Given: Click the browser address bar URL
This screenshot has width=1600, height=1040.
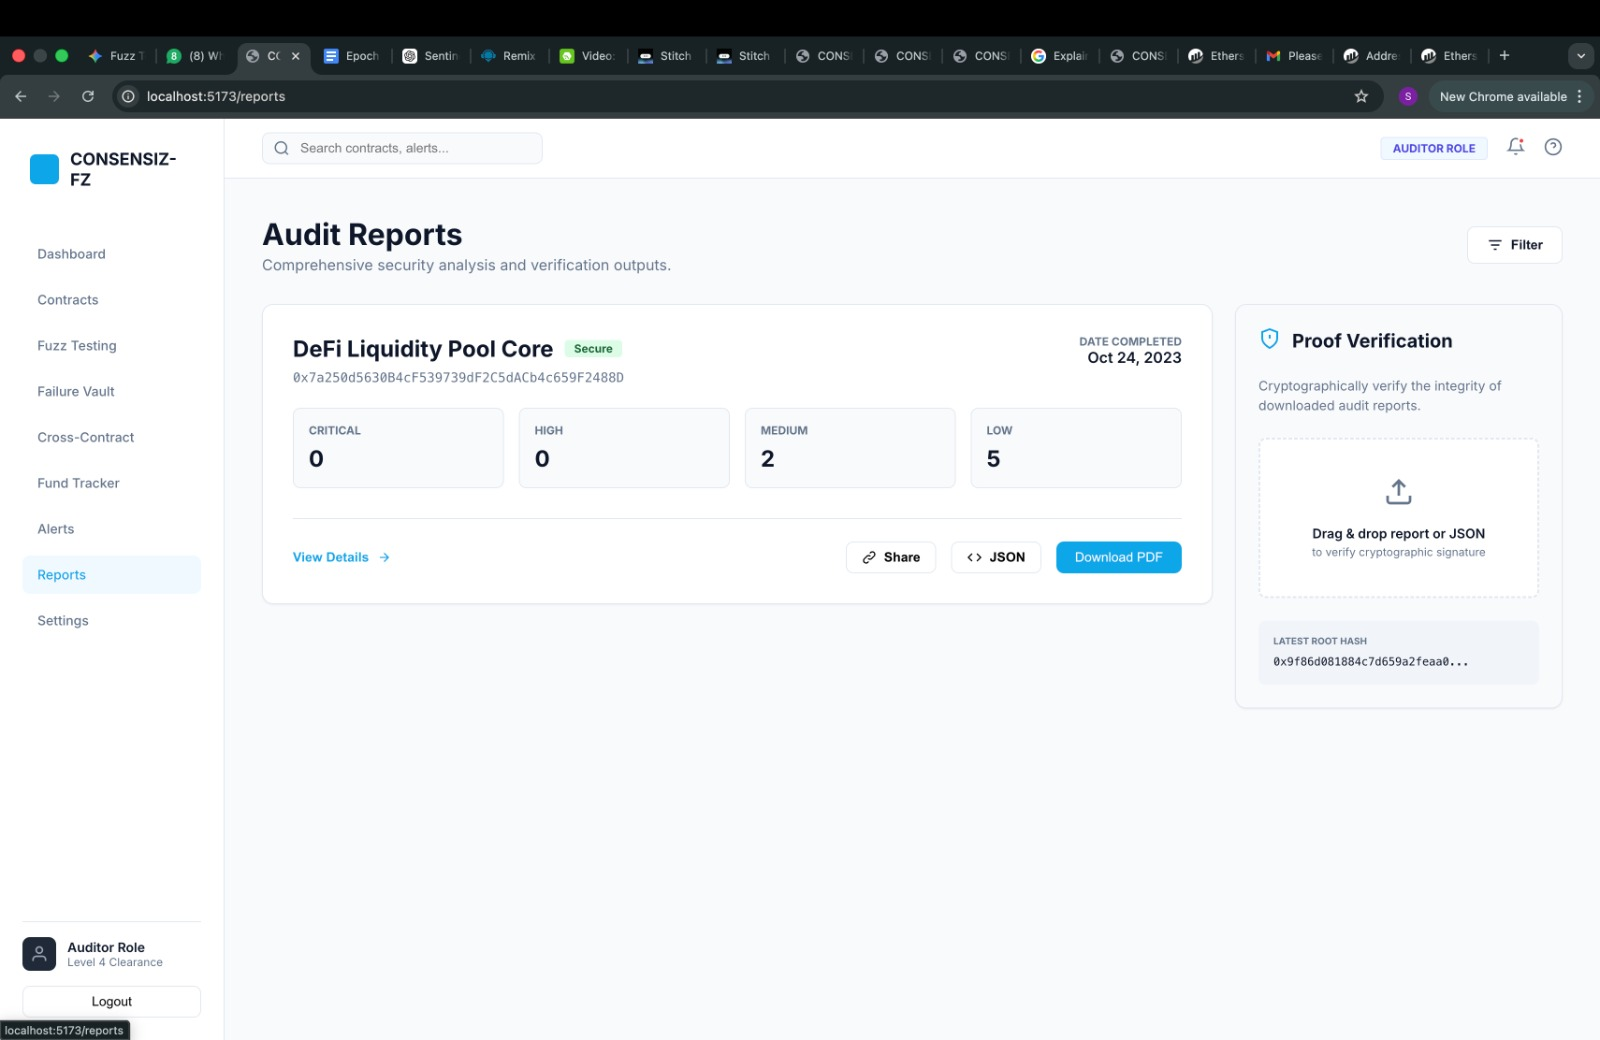Looking at the screenshot, I should point(216,96).
